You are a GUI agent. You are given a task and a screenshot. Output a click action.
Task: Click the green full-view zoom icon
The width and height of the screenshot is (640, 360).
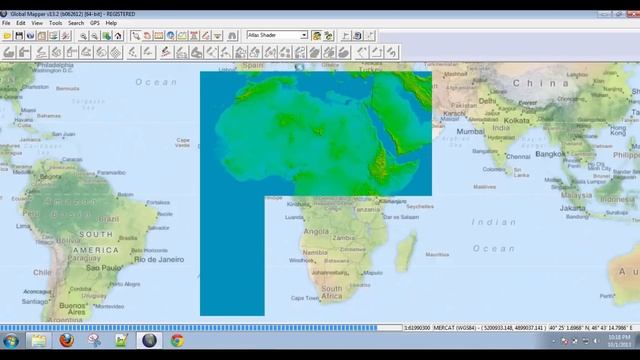[107, 36]
